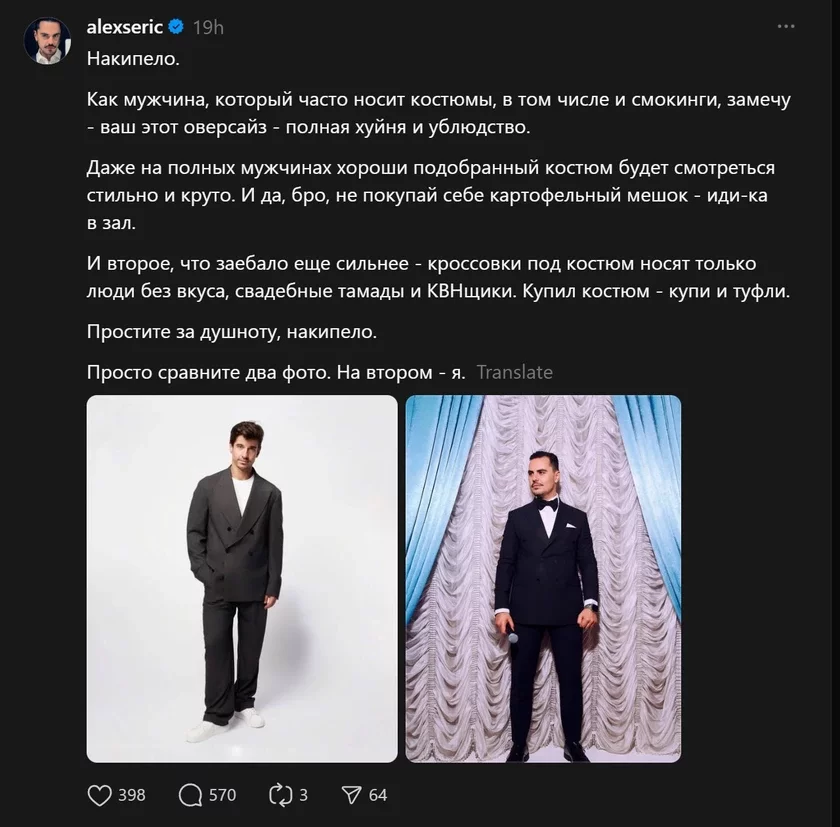
Task: Open replies with the comment bubble icon
Action: tap(190, 795)
